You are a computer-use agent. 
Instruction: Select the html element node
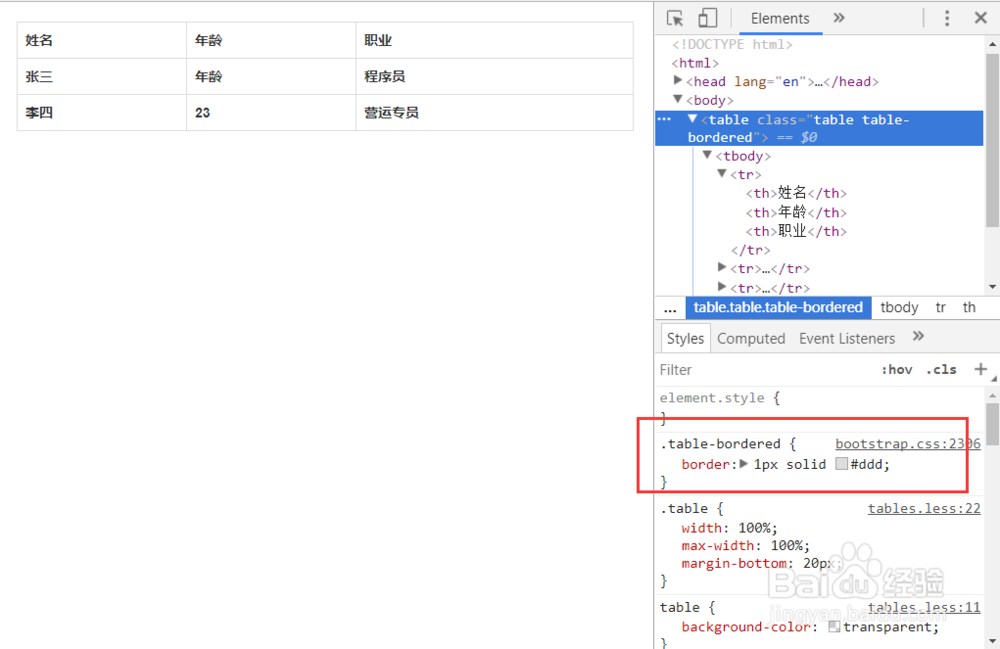pyautogui.click(x=695, y=63)
